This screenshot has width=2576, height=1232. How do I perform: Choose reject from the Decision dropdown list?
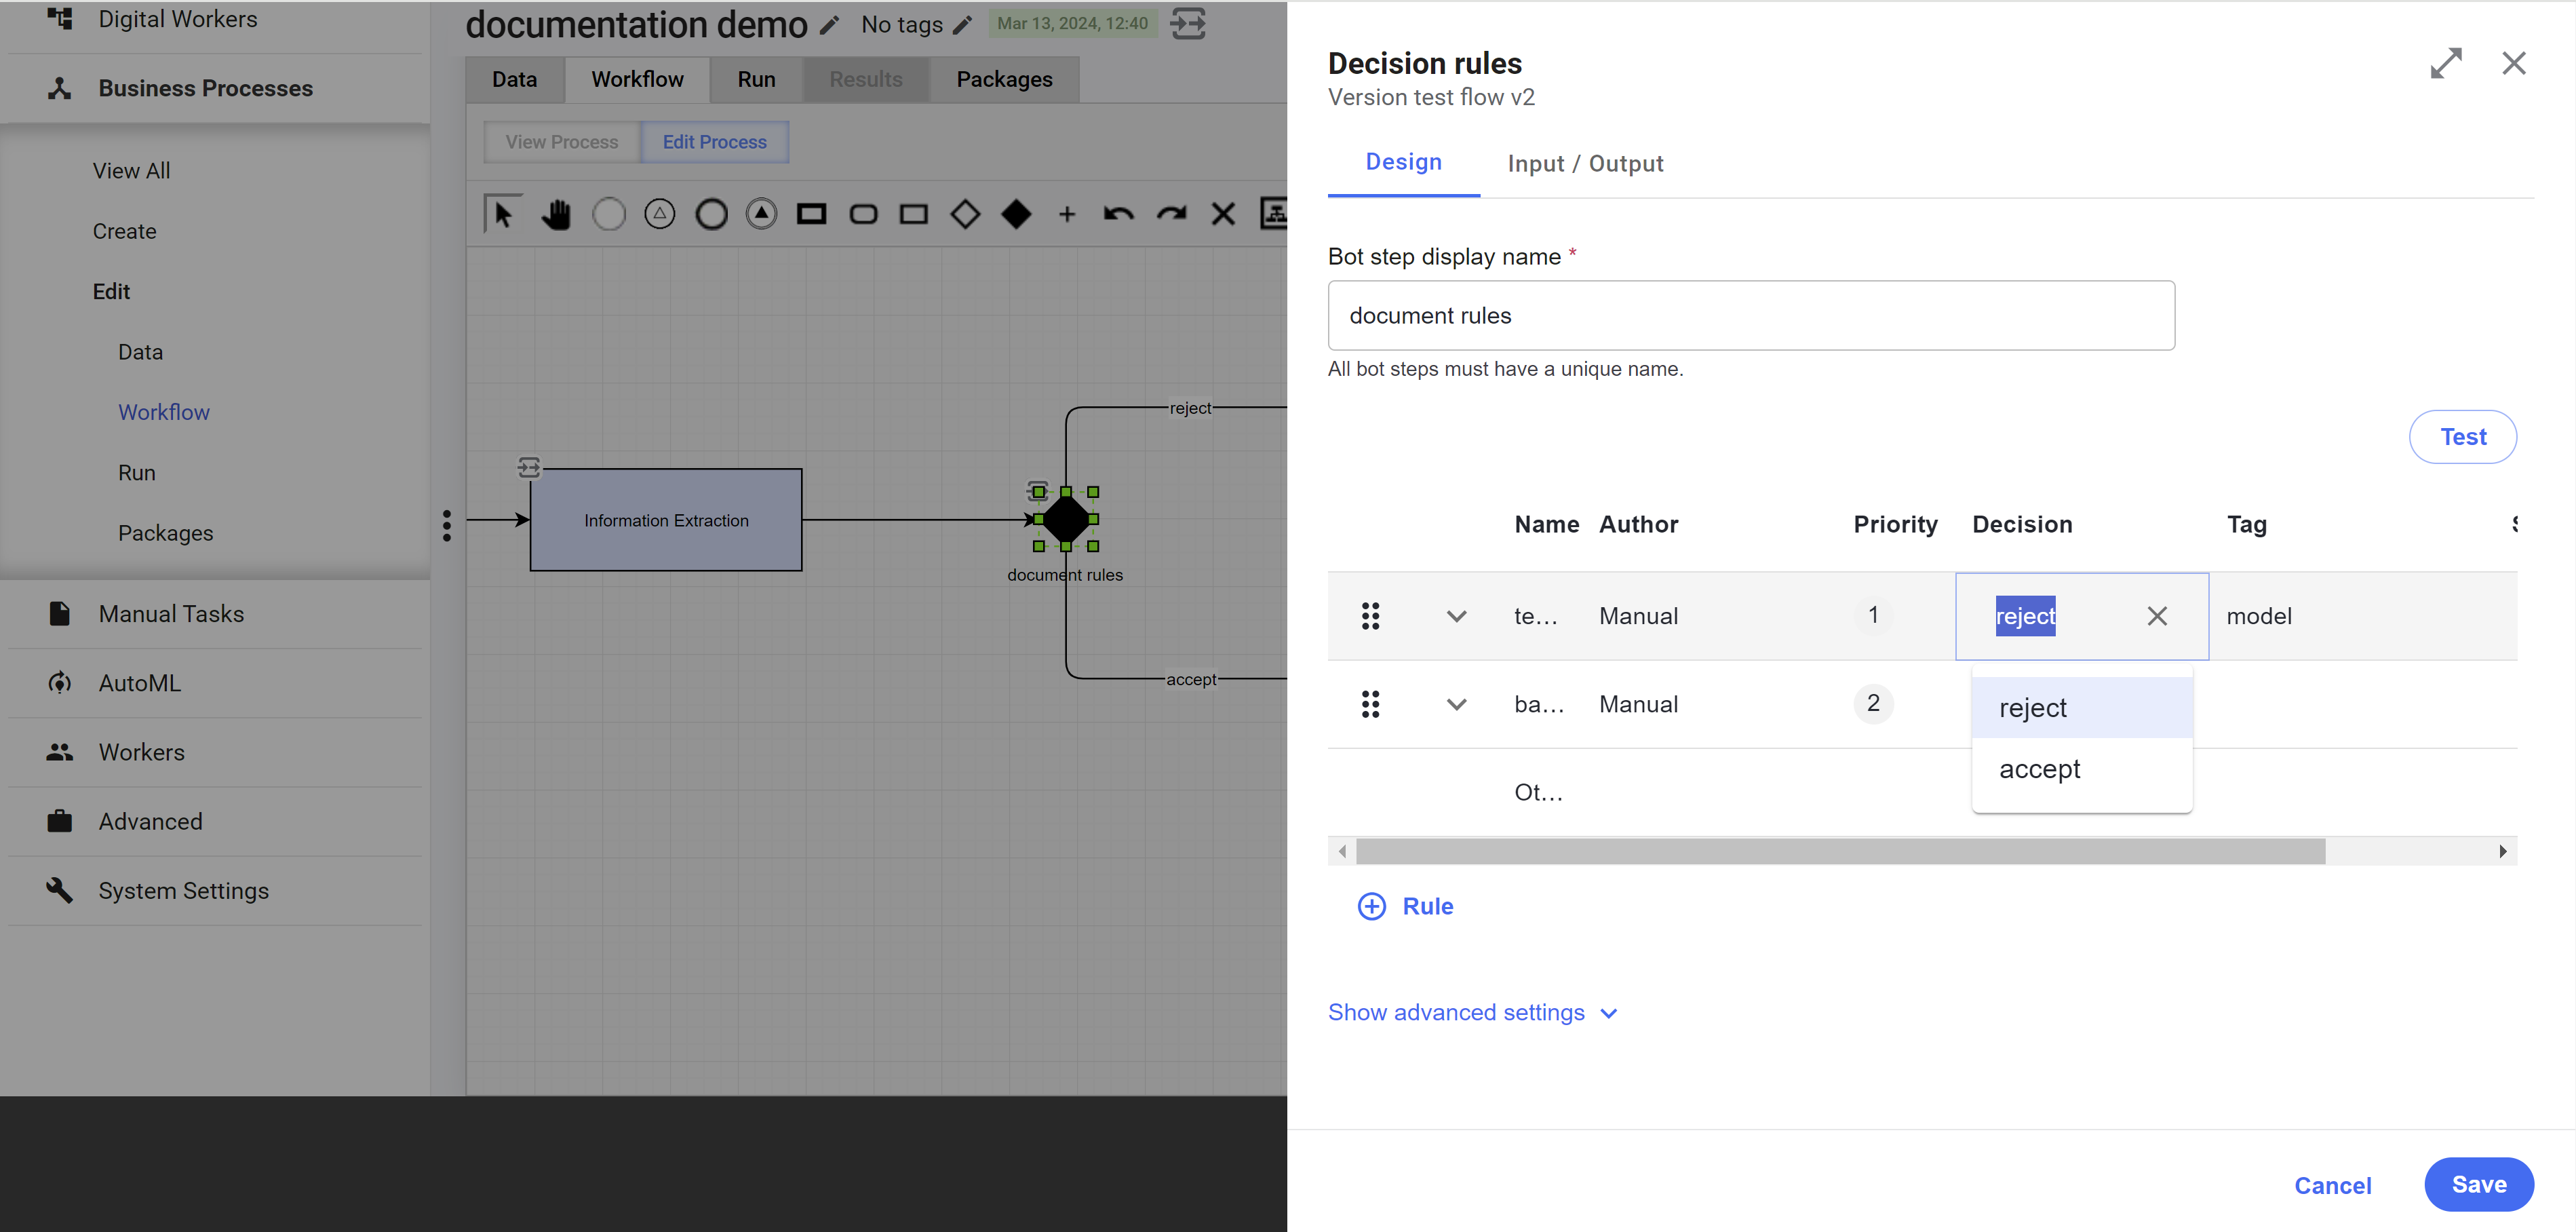pyautogui.click(x=2081, y=708)
